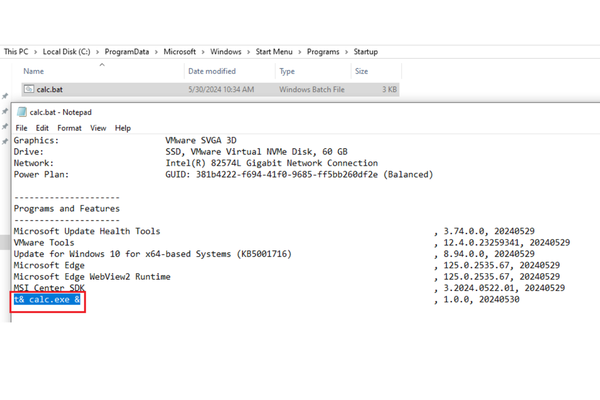
Task: Click the 'Intel(R) 82574L Gigabit Network Connection' text
Action: click(x=272, y=163)
